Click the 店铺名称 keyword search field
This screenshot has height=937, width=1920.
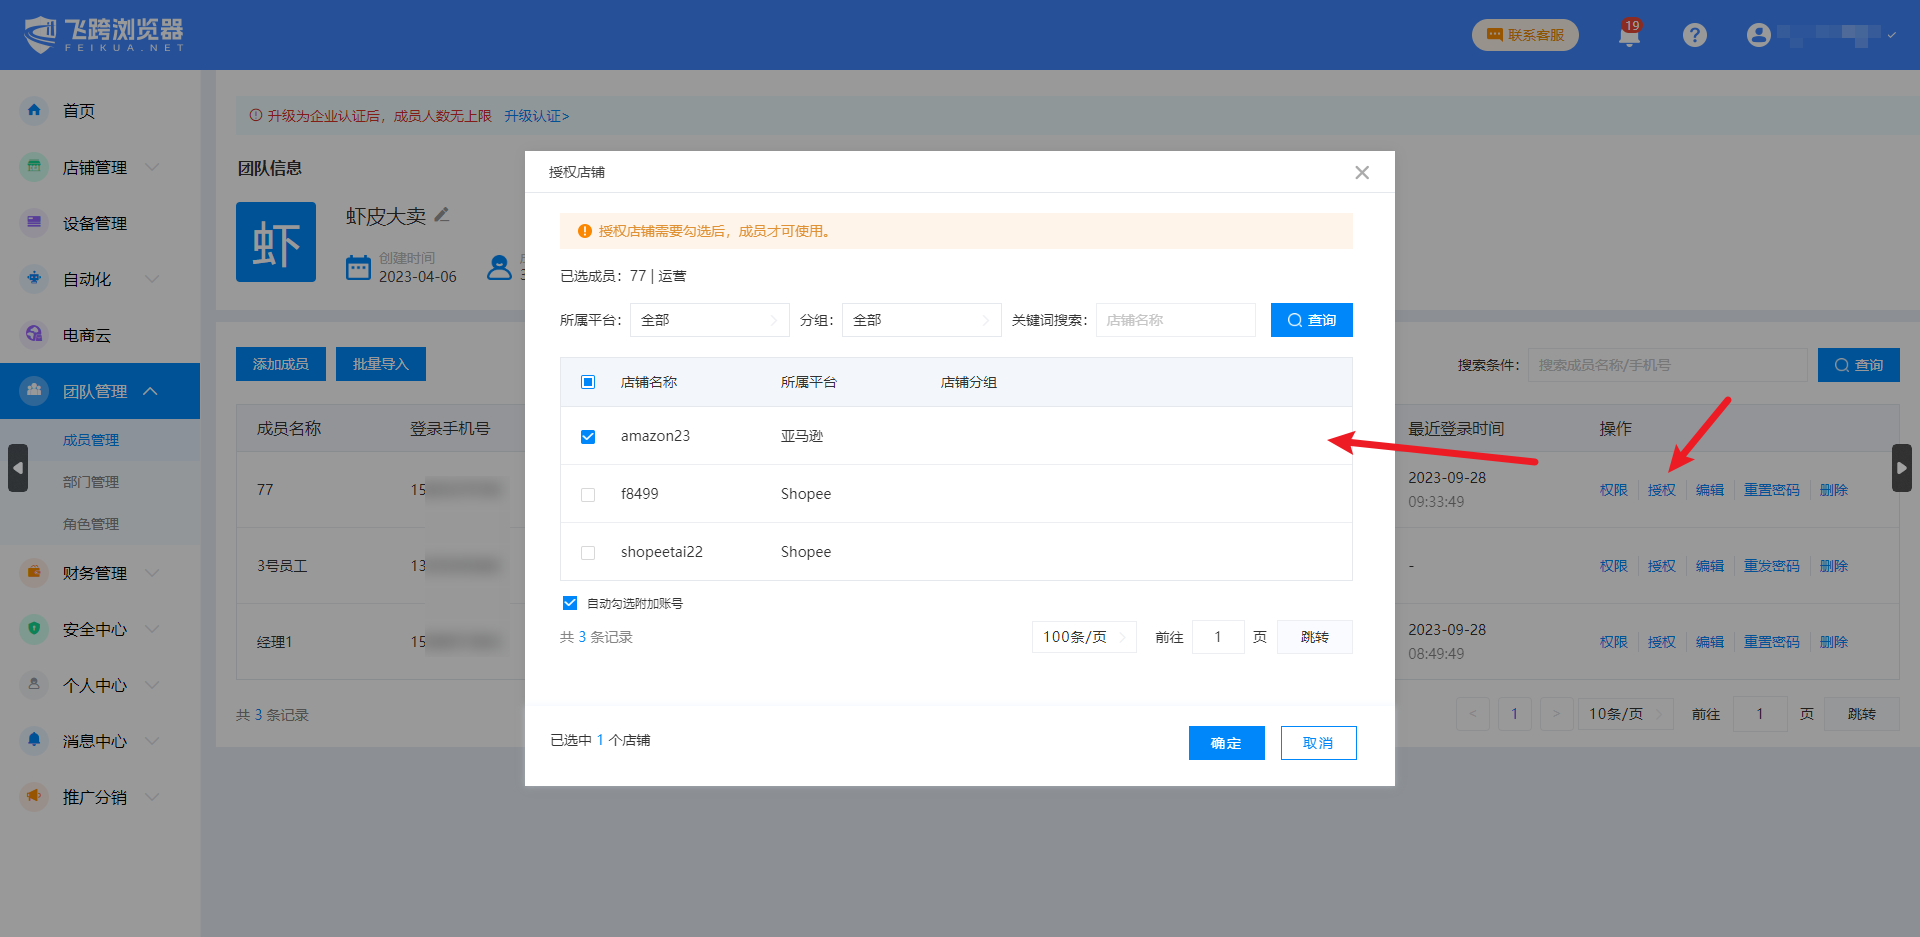pos(1175,320)
